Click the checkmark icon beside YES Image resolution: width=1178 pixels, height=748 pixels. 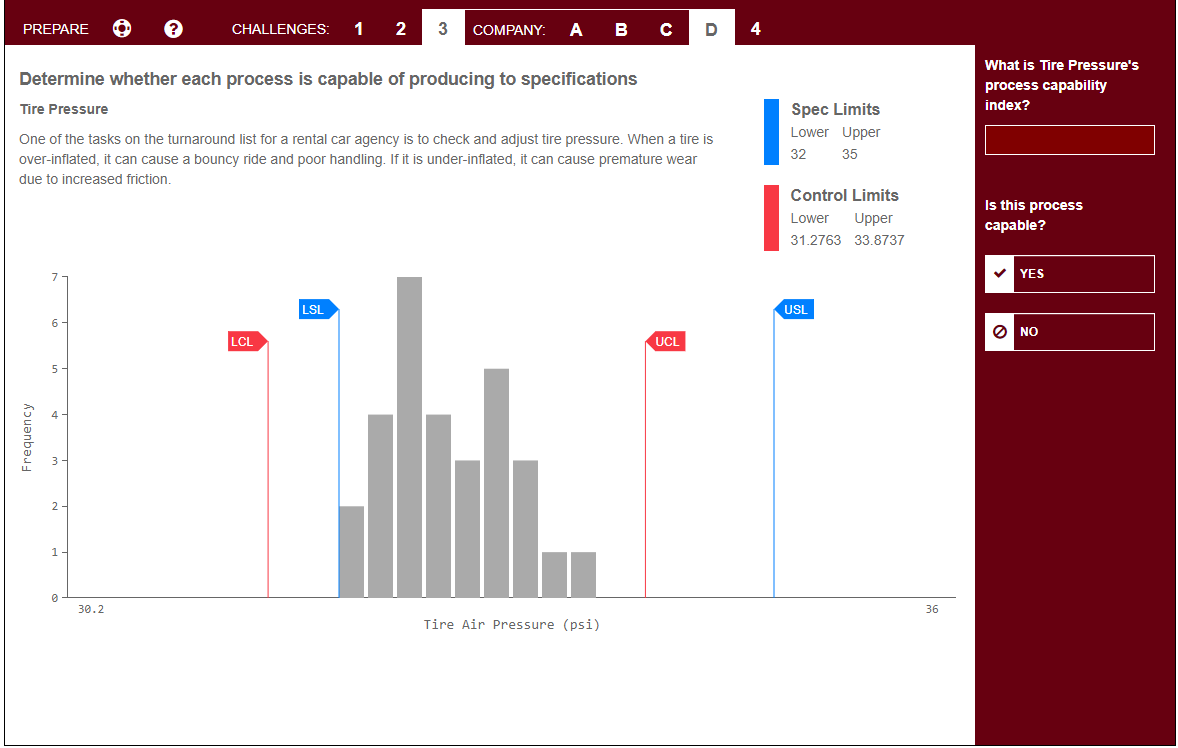point(1000,273)
